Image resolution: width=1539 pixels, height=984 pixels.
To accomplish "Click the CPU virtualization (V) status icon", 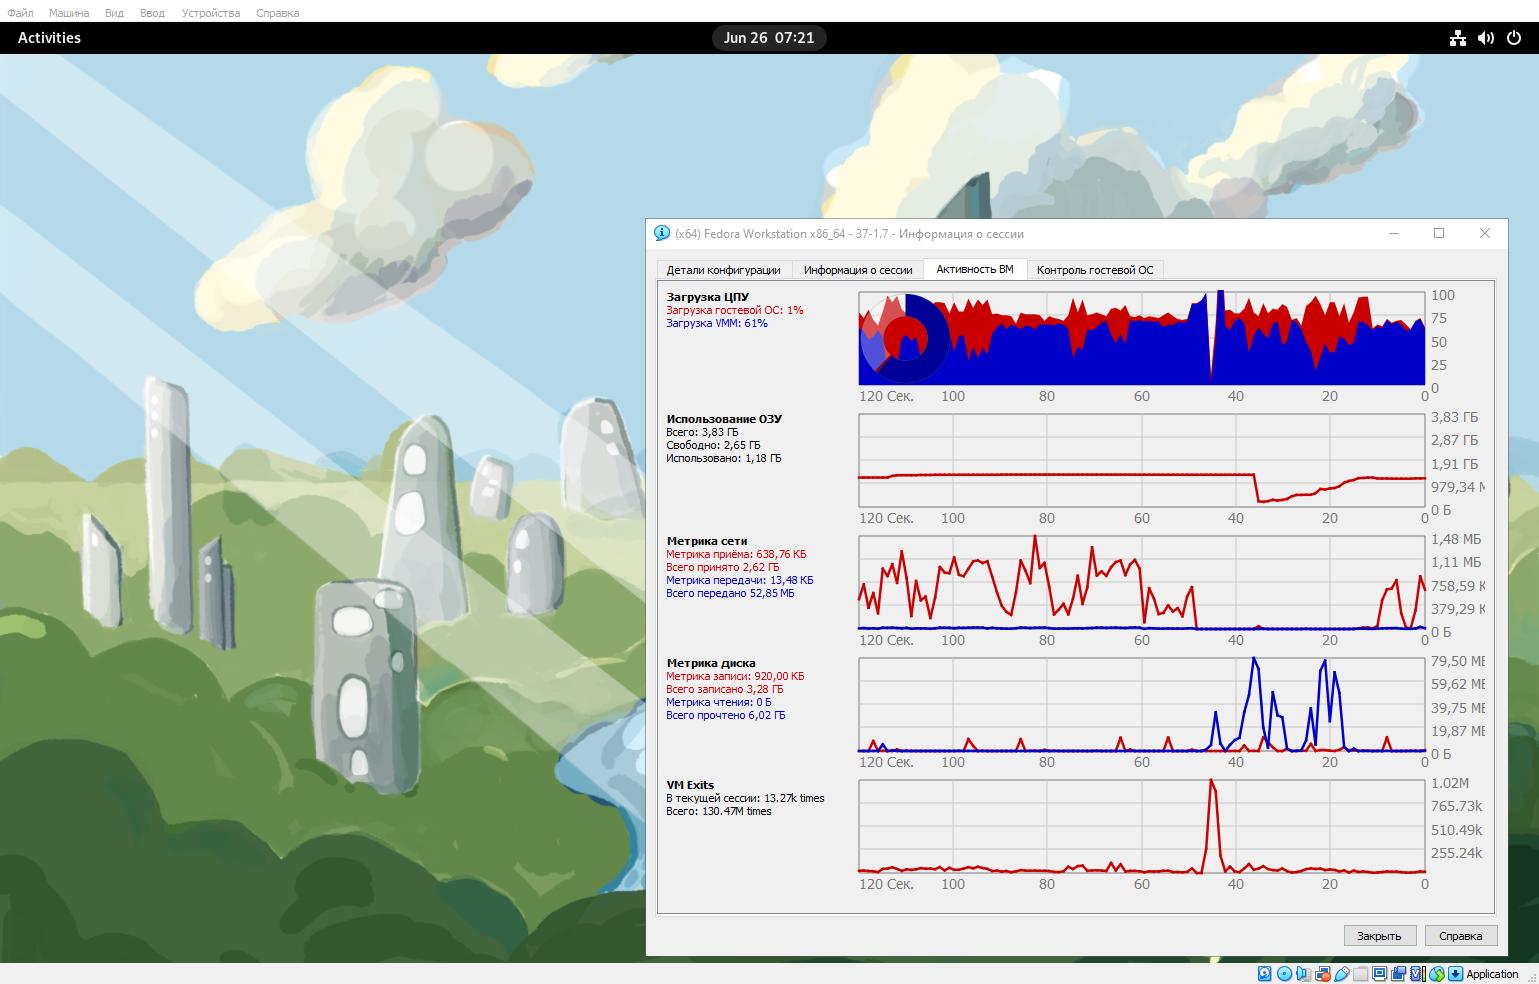I will [x=1417, y=974].
